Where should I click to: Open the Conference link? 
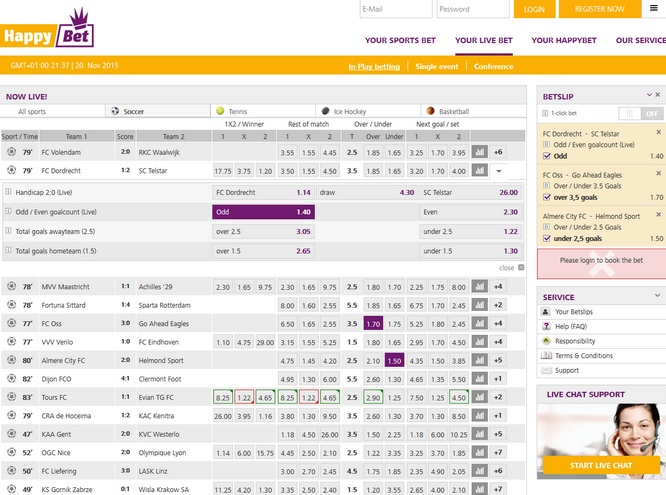point(494,66)
